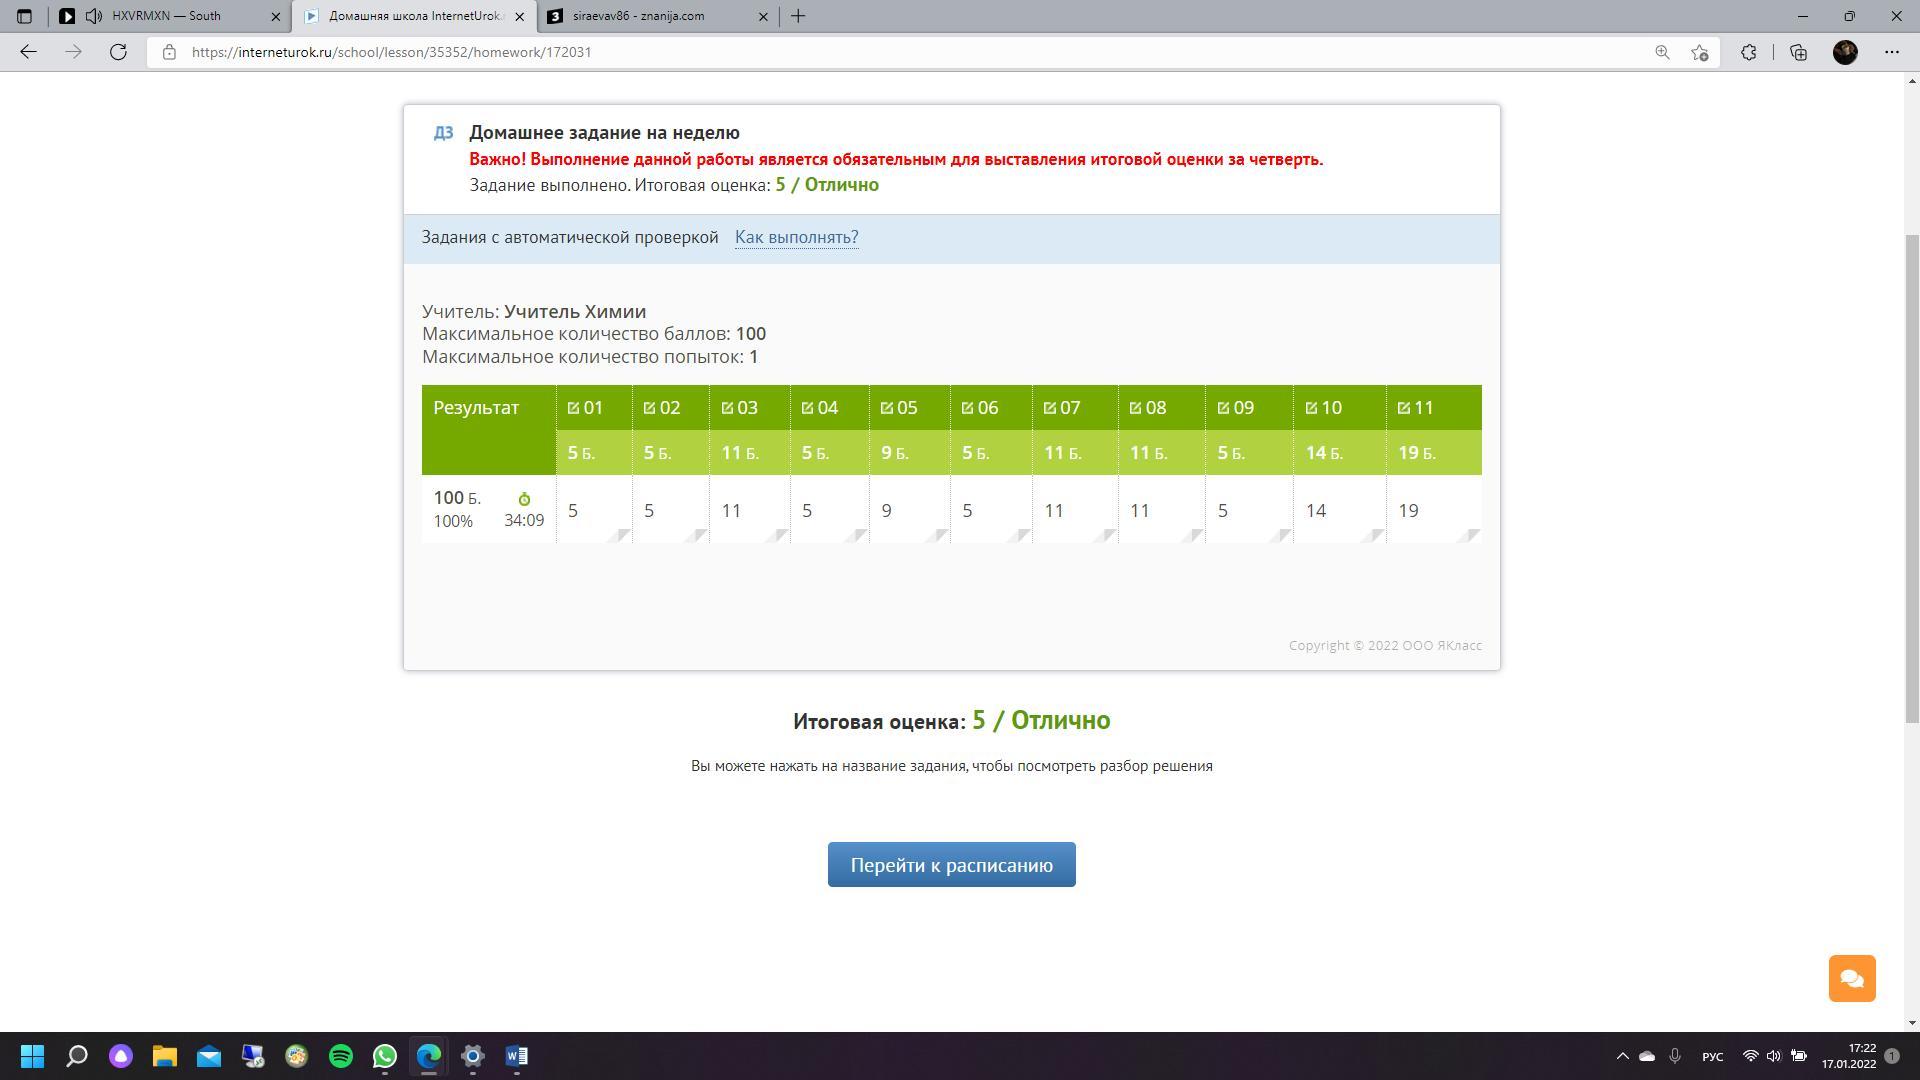
Task: Open the orange chat support widget
Action: (x=1851, y=978)
